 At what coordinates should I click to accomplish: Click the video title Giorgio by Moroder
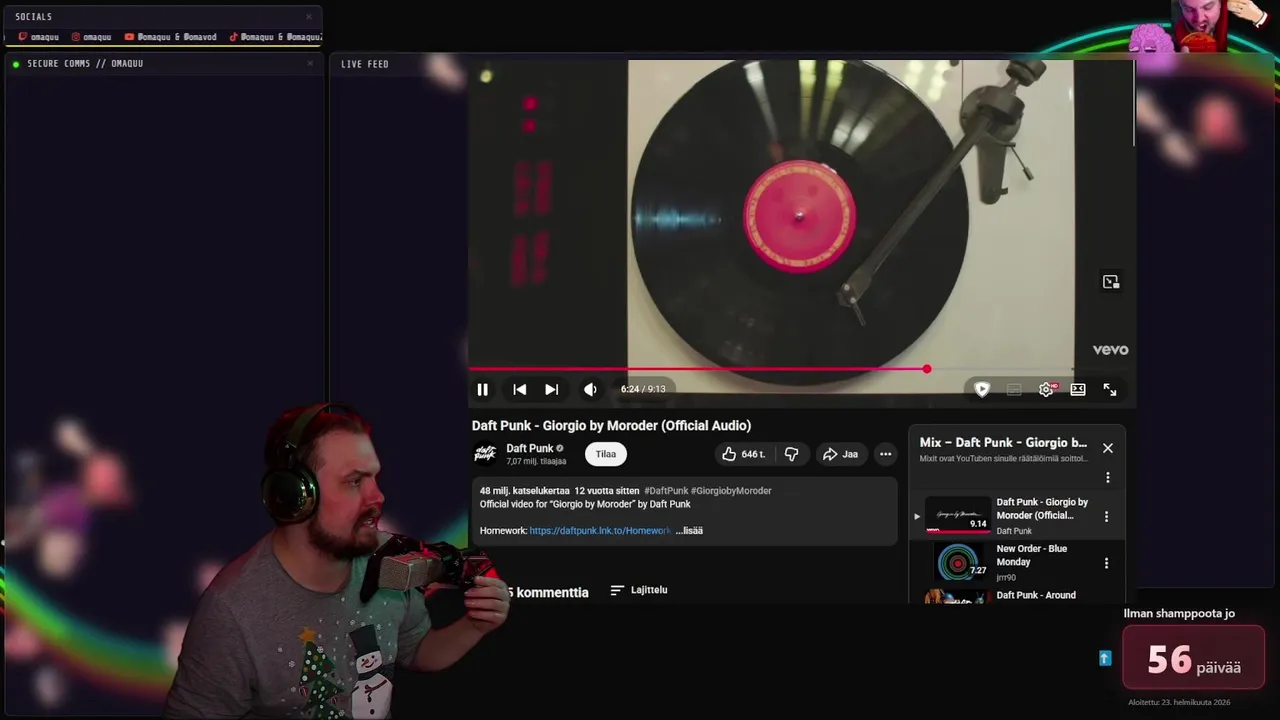coord(611,426)
